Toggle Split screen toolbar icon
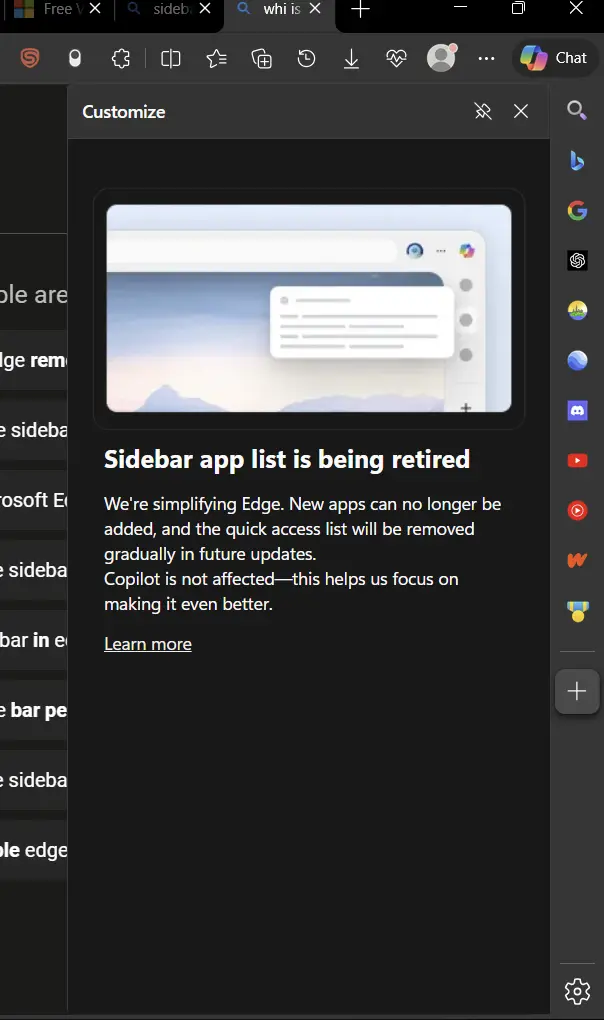Viewport: 604px width, 1020px height. [x=170, y=59]
